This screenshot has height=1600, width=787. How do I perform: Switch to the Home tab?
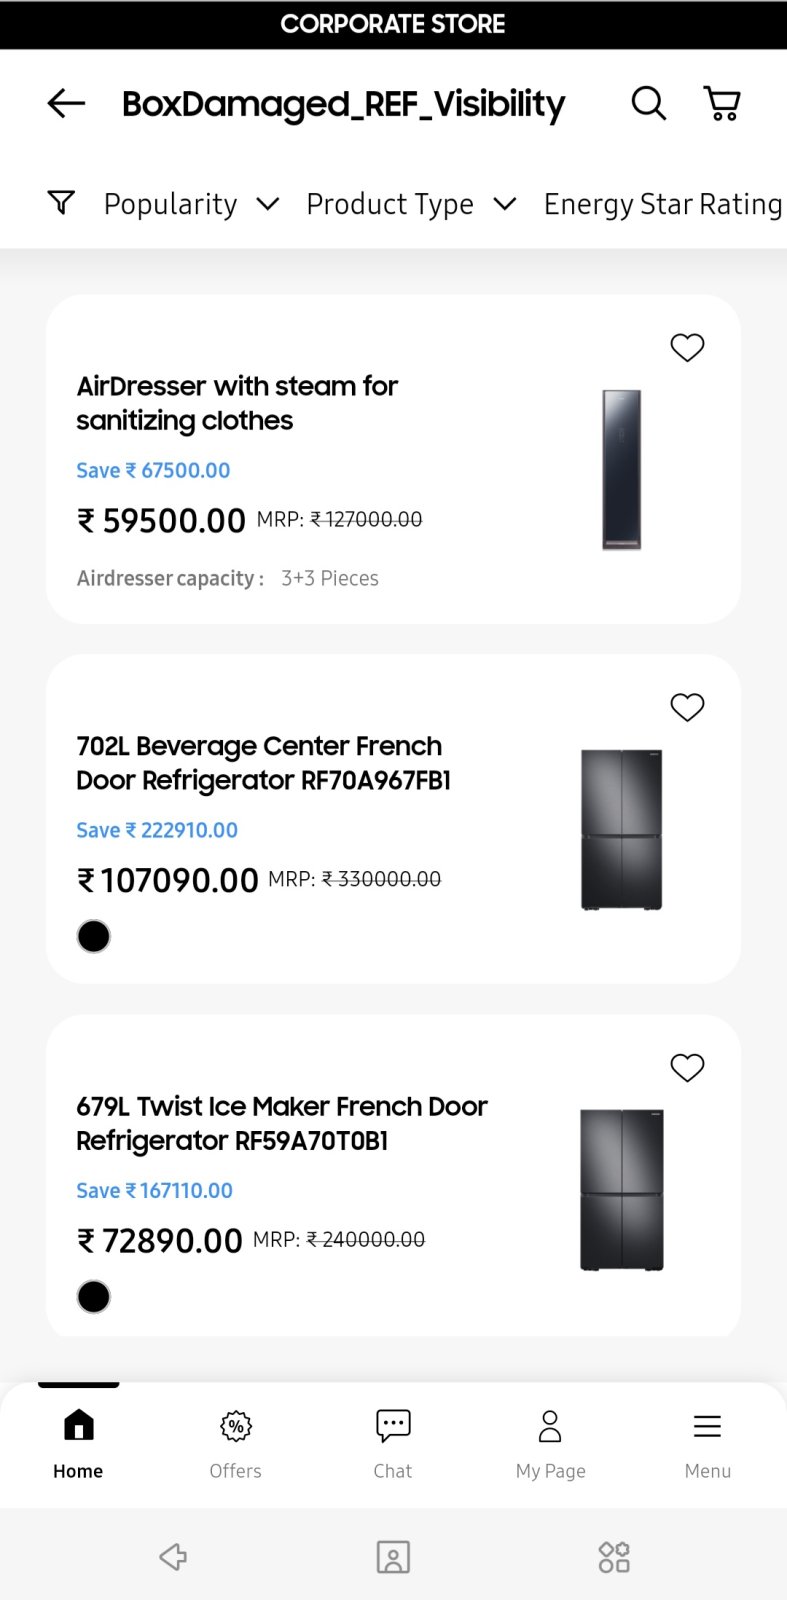click(x=78, y=1443)
